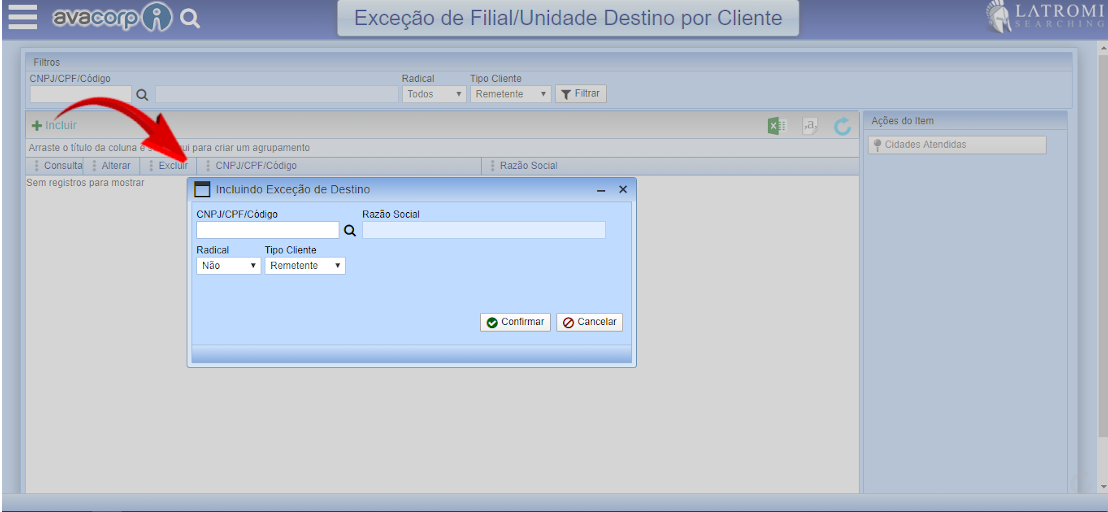
Task: Export the grid to Excel
Action: pos(776,126)
